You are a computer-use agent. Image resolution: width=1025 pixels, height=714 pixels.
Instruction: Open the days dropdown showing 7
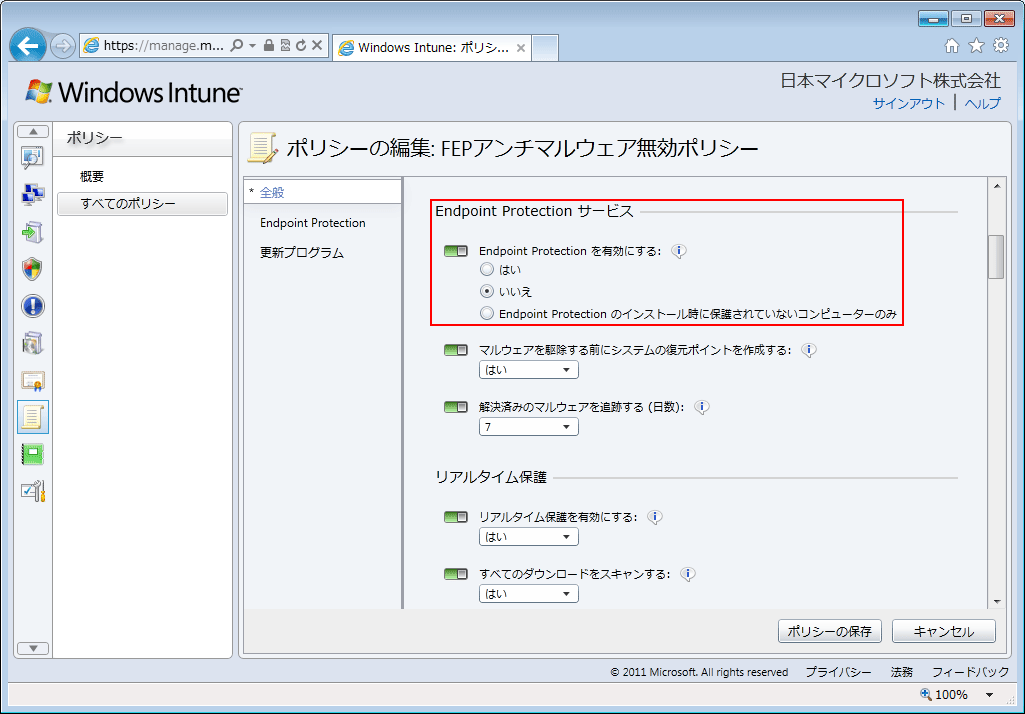click(528, 427)
